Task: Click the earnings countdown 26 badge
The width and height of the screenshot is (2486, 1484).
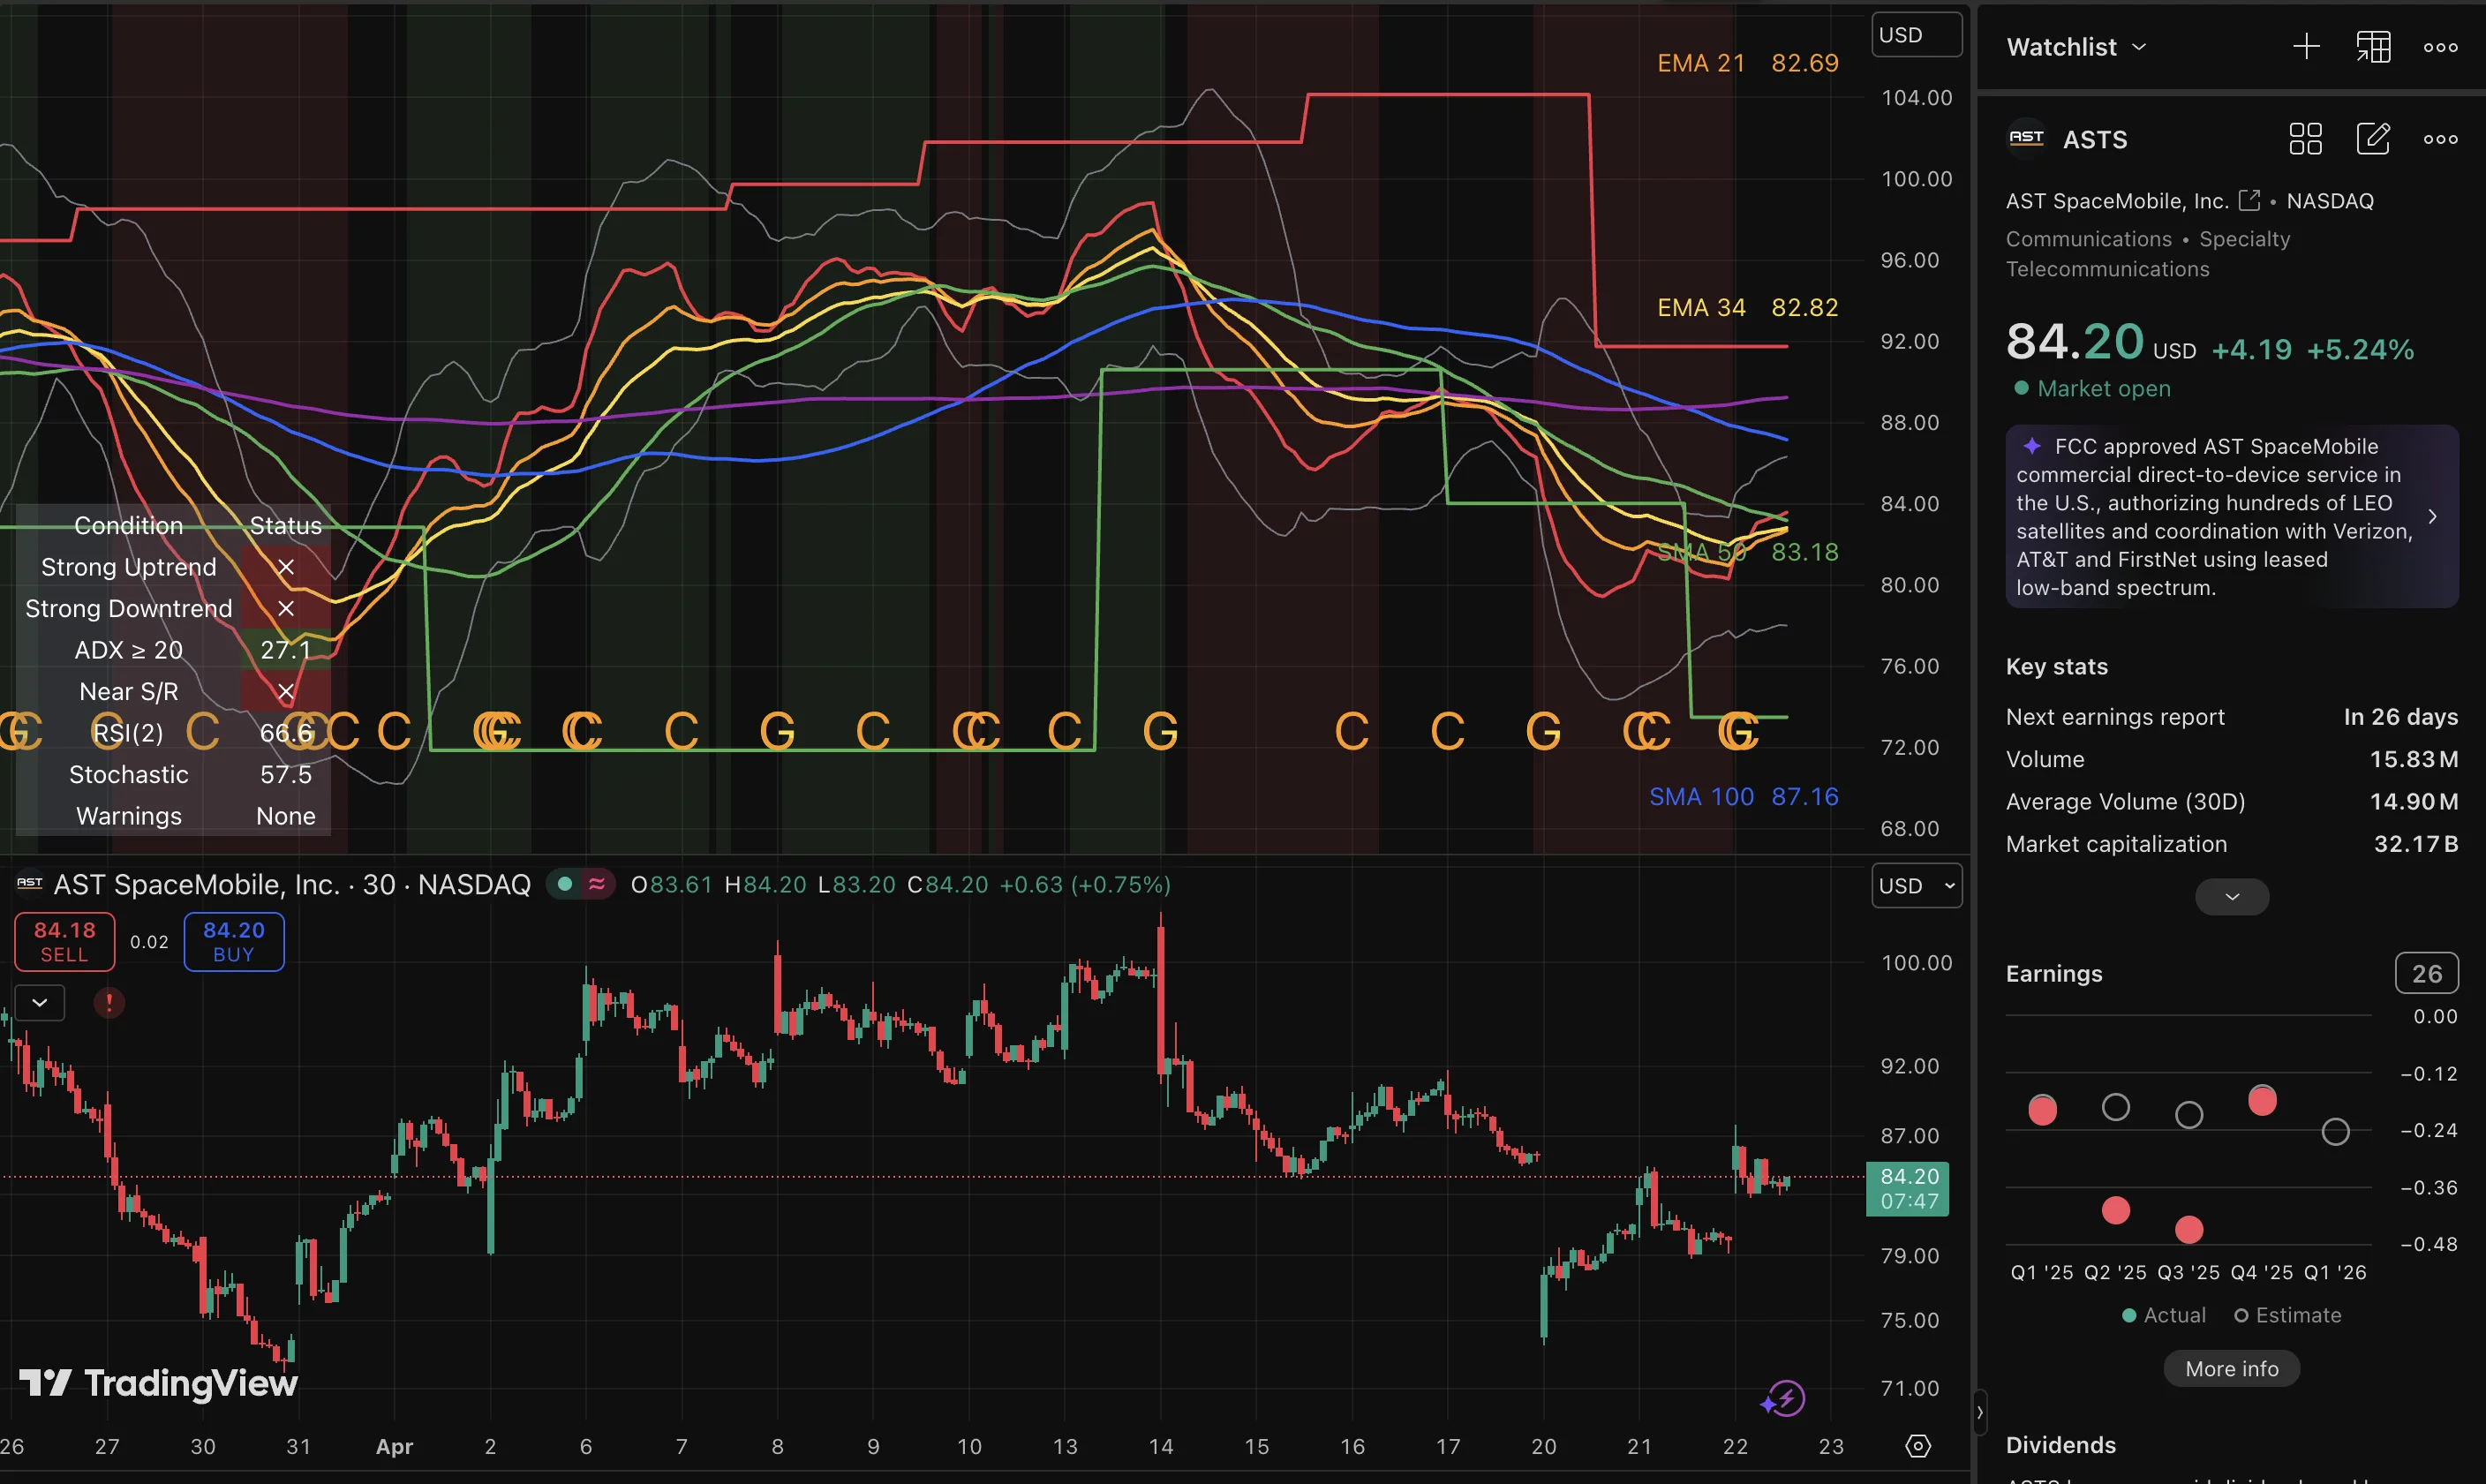Action: click(2426, 973)
